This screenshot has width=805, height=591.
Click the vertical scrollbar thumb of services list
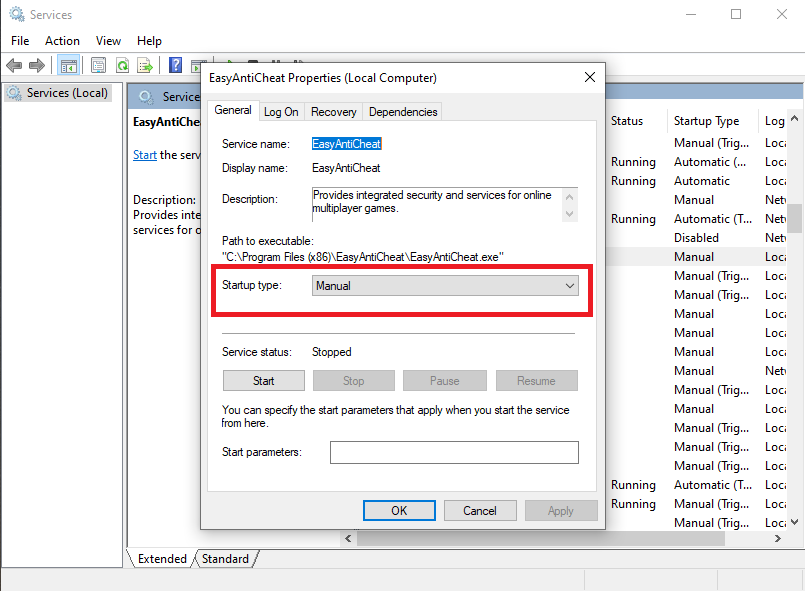click(795, 218)
